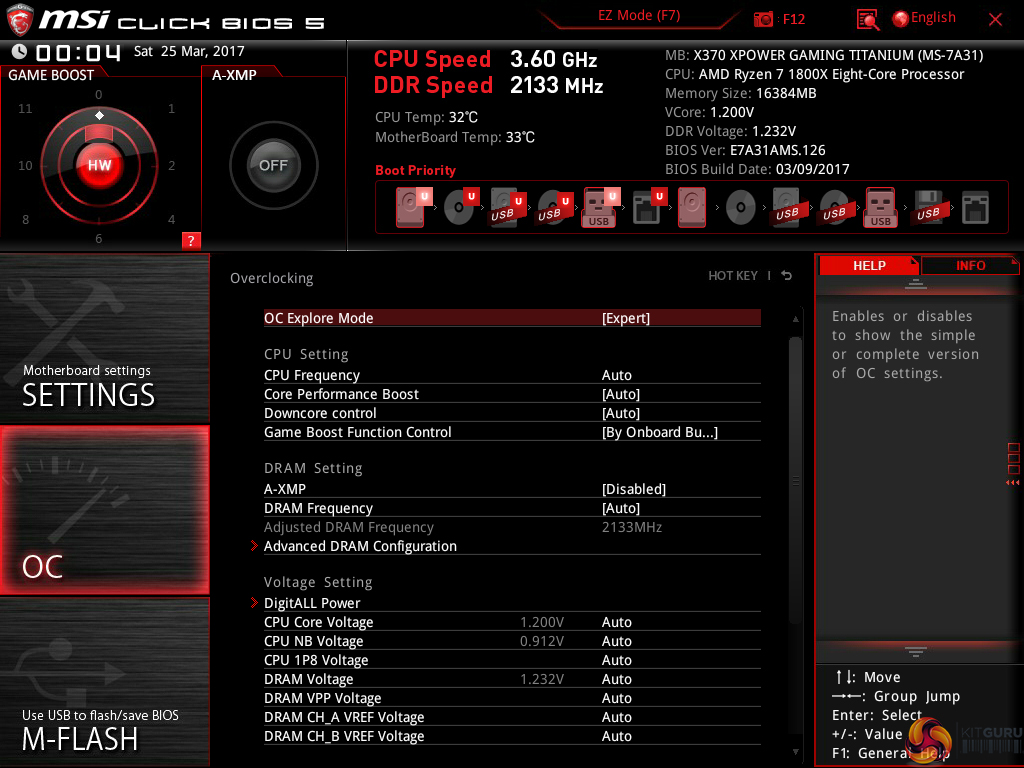Click the Adjusted DRAM Frequency 2133MHz value
The image size is (1024, 768).
(632, 527)
